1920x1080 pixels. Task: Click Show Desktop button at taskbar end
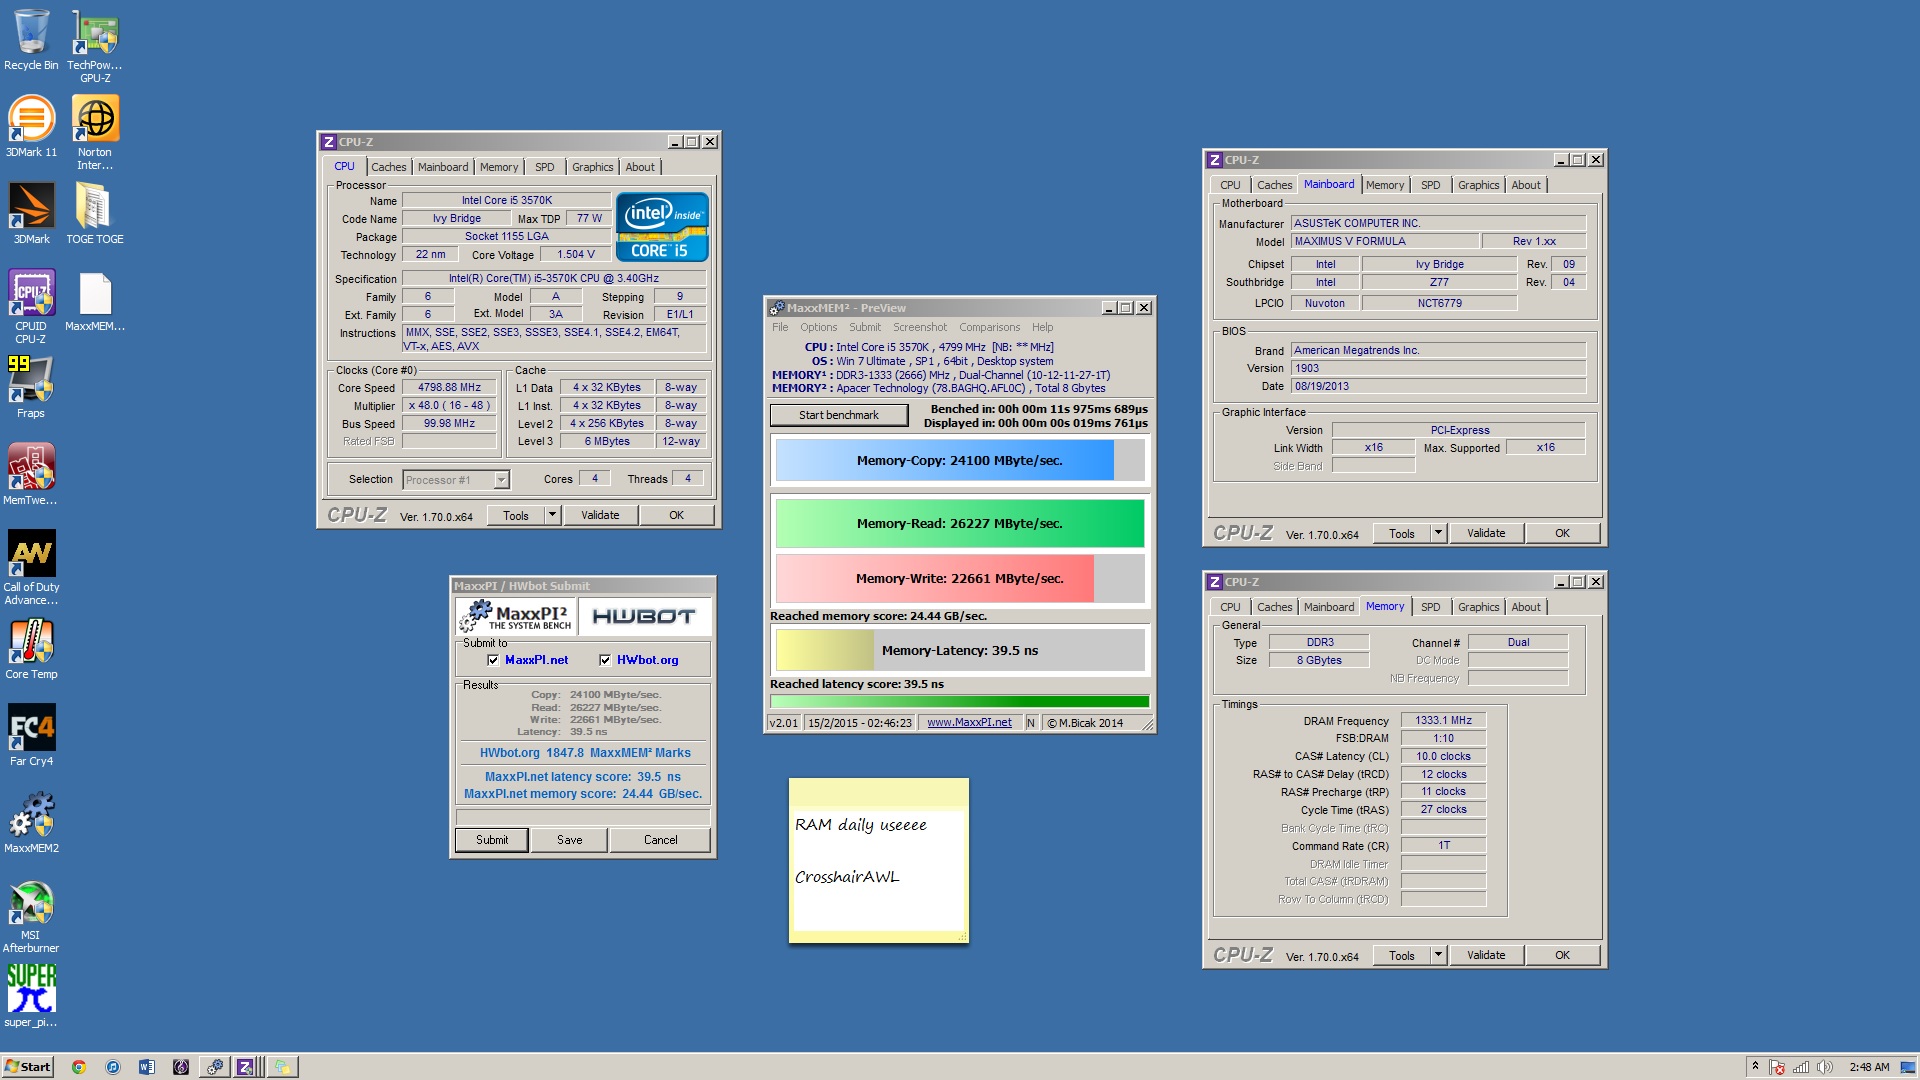tap(1908, 1067)
